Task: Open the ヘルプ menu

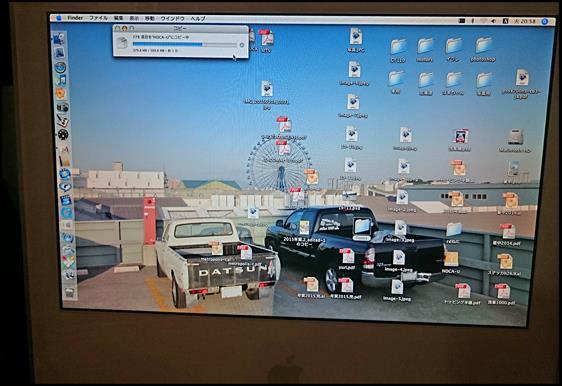Action: point(198,19)
